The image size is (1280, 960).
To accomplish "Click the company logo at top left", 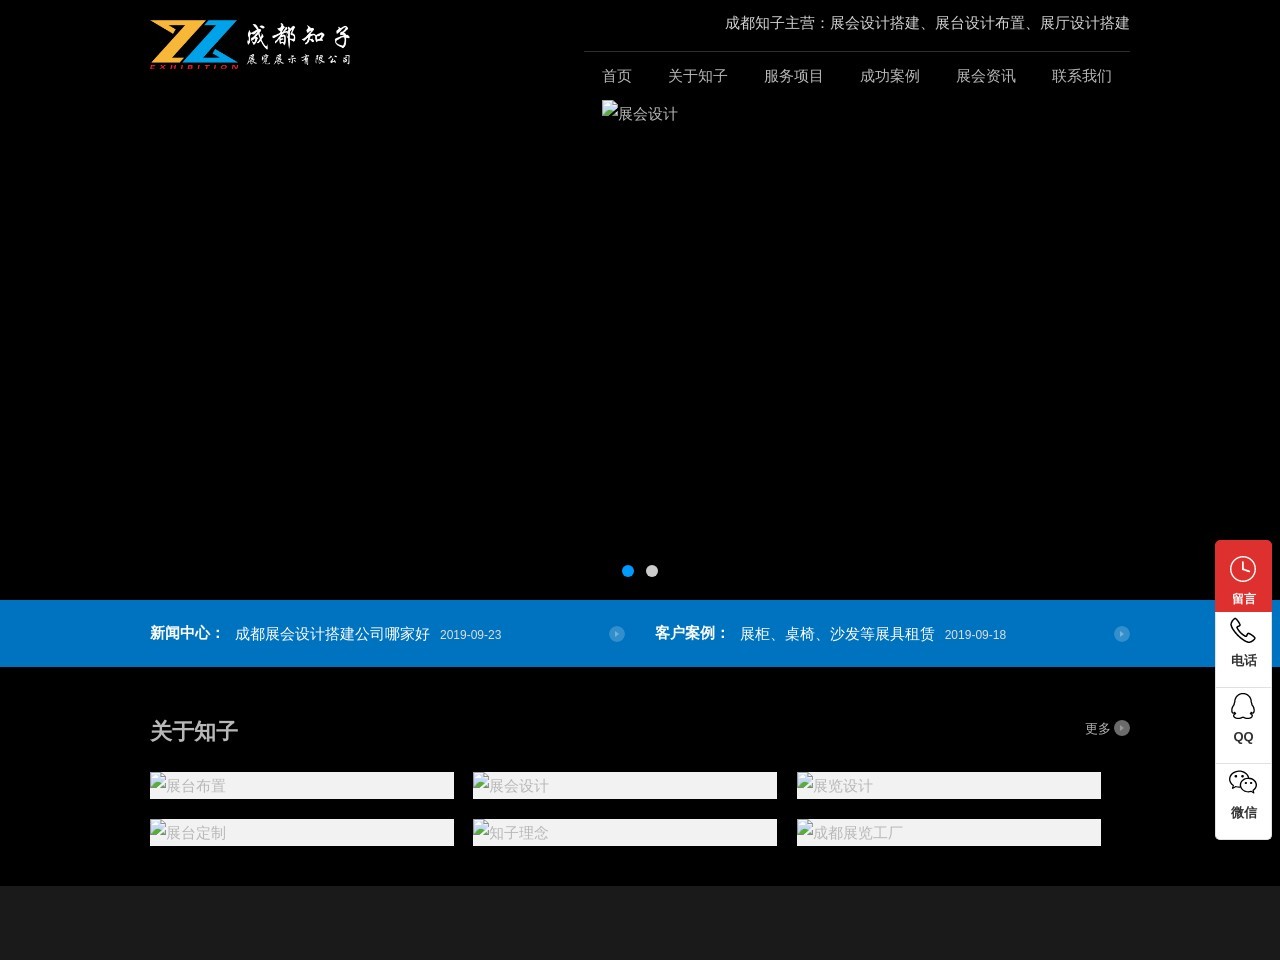I will click(x=250, y=44).
